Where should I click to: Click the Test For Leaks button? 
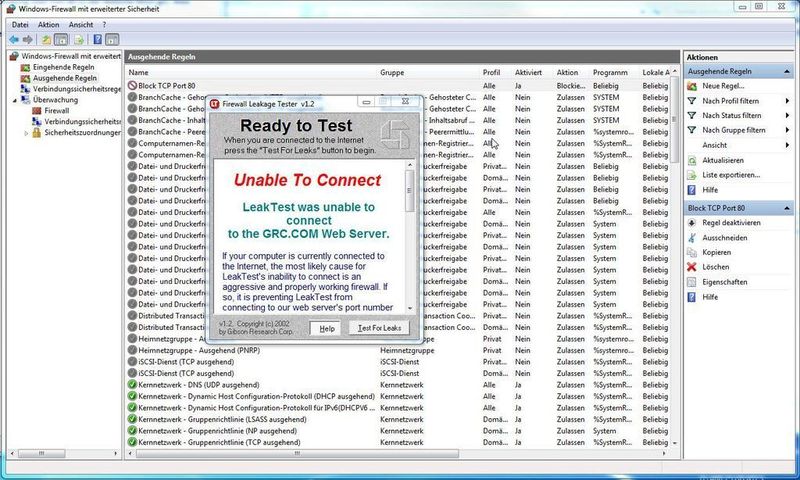tap(379, 328)
